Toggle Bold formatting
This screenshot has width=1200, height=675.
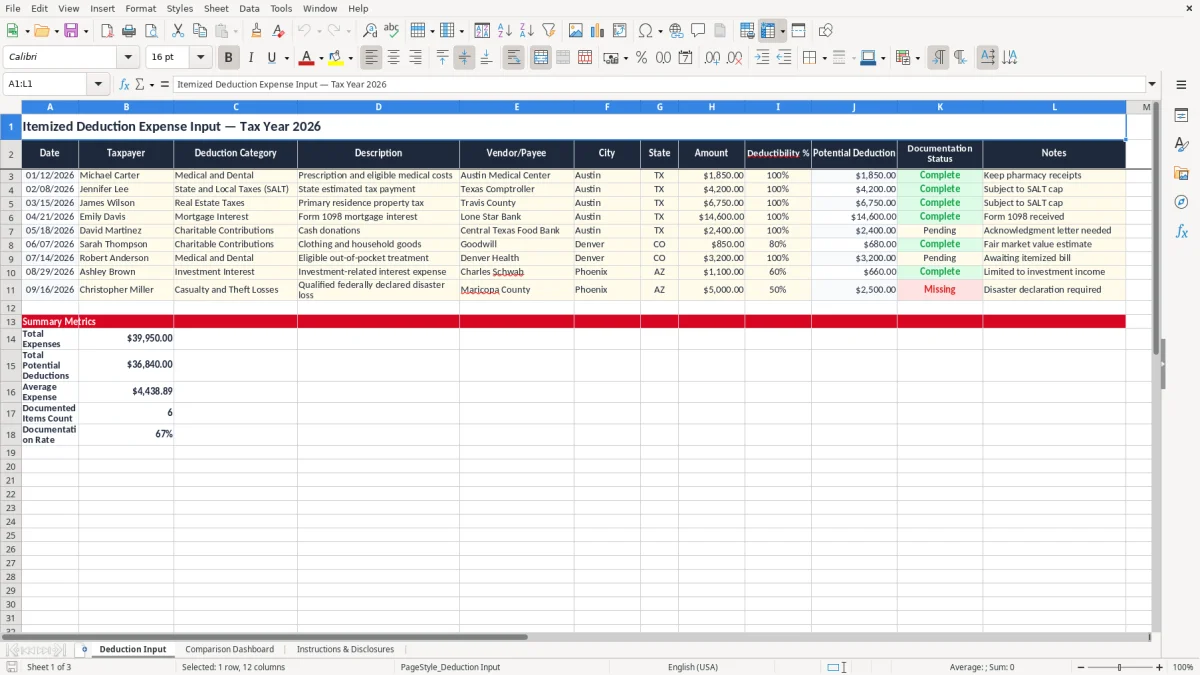[x=228, y=58]
